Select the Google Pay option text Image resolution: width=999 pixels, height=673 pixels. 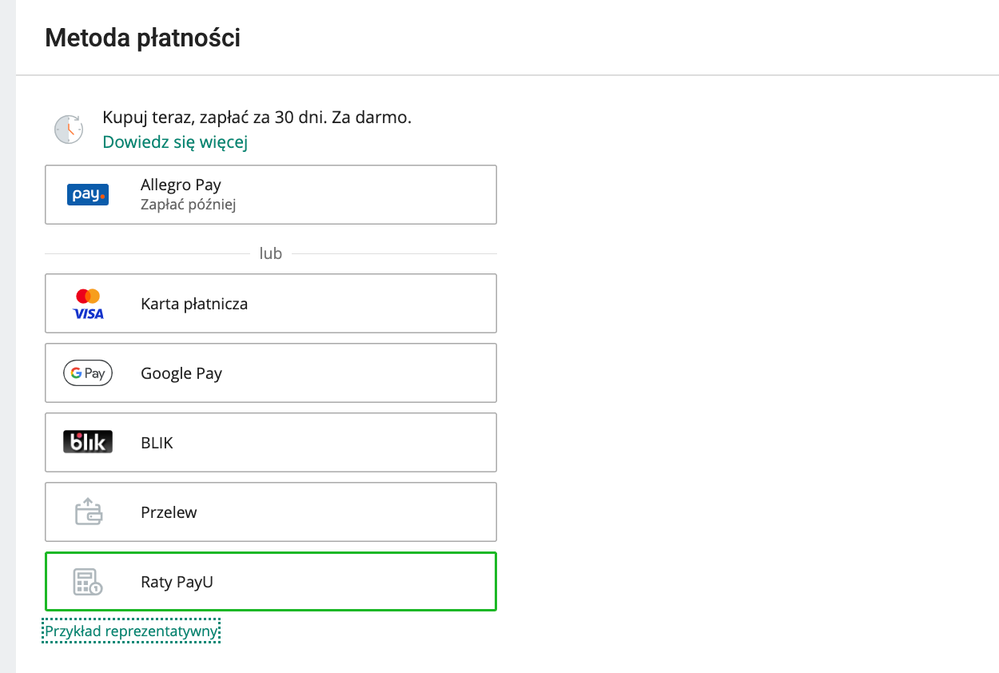[x=182, y=373]
